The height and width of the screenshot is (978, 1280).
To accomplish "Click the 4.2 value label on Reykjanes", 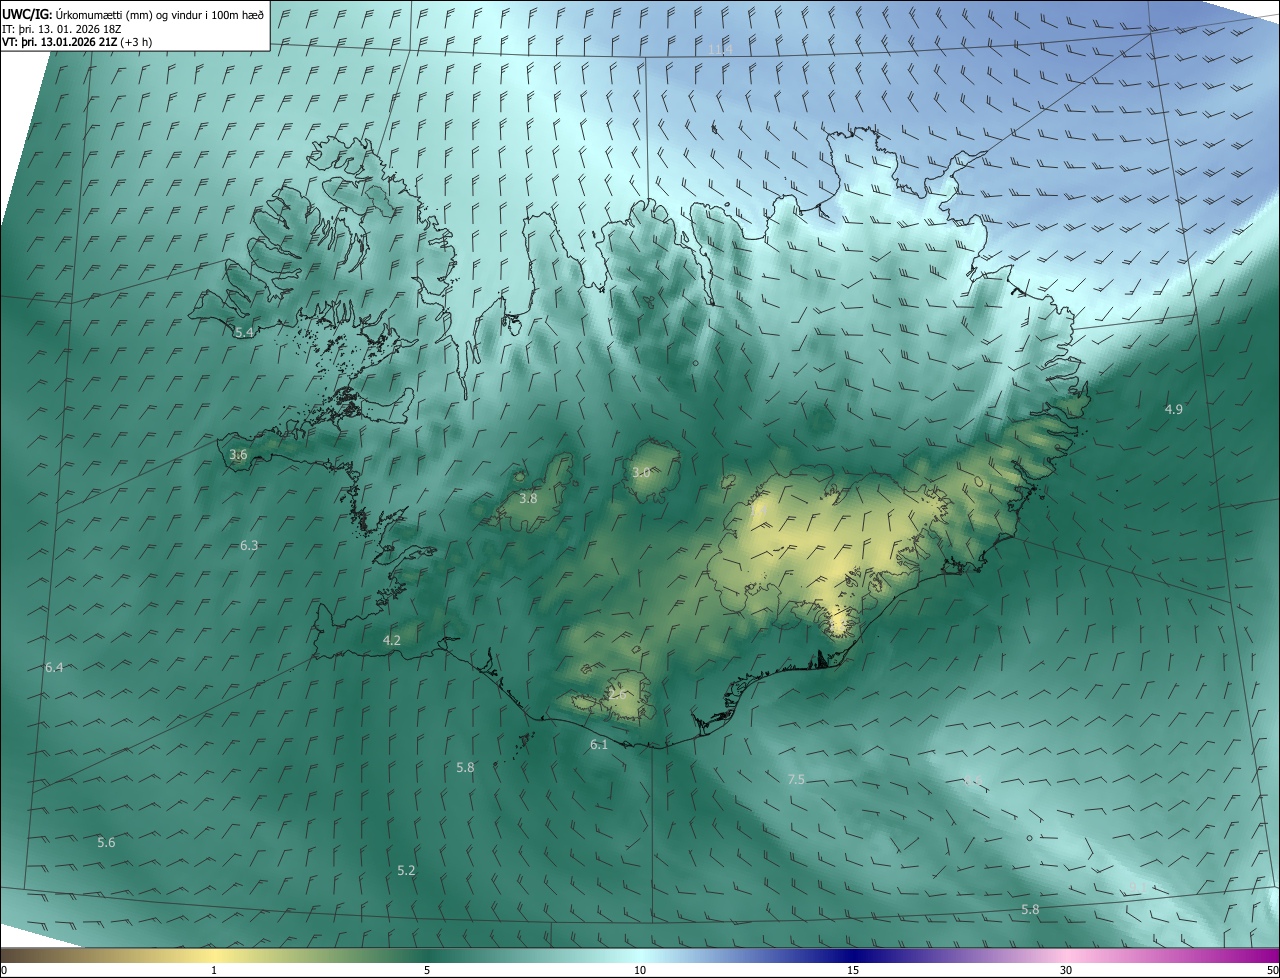I will coord(392,640).
